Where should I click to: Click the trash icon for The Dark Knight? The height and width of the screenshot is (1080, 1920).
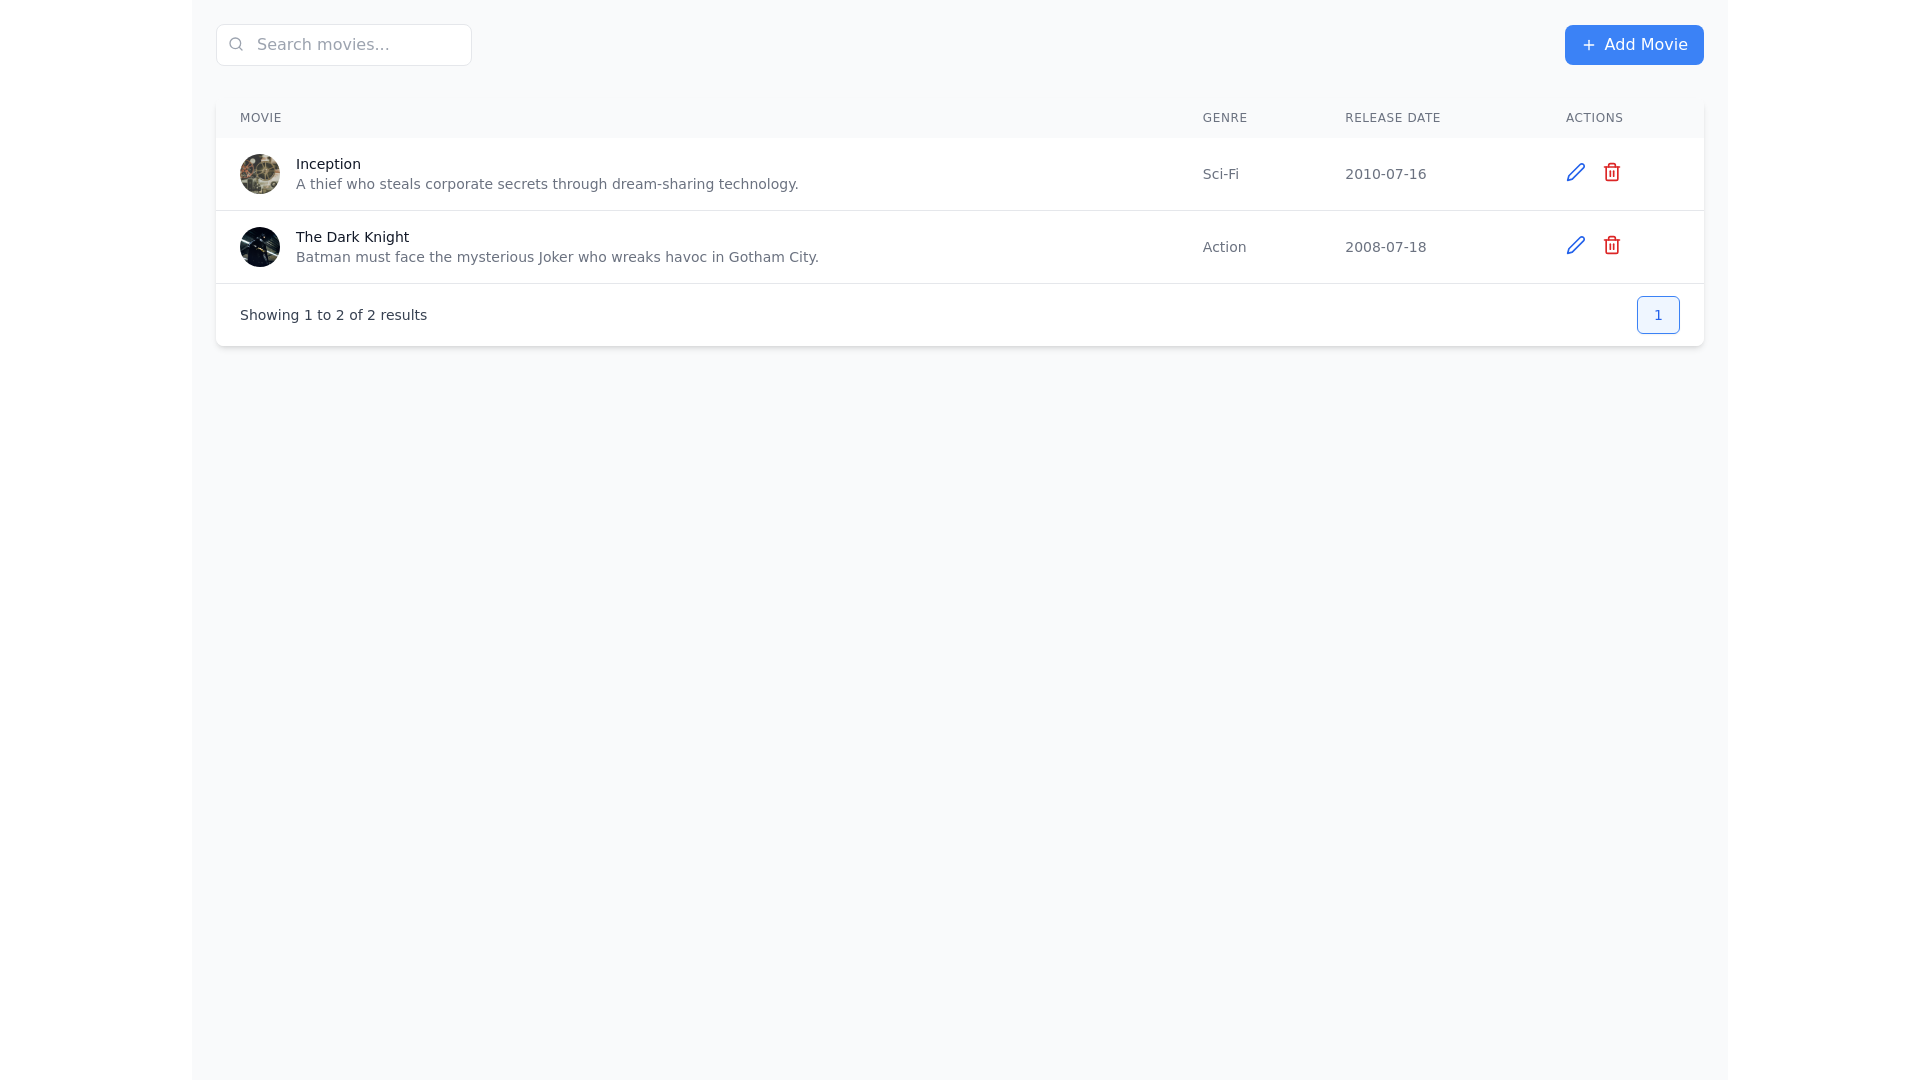1611,245
